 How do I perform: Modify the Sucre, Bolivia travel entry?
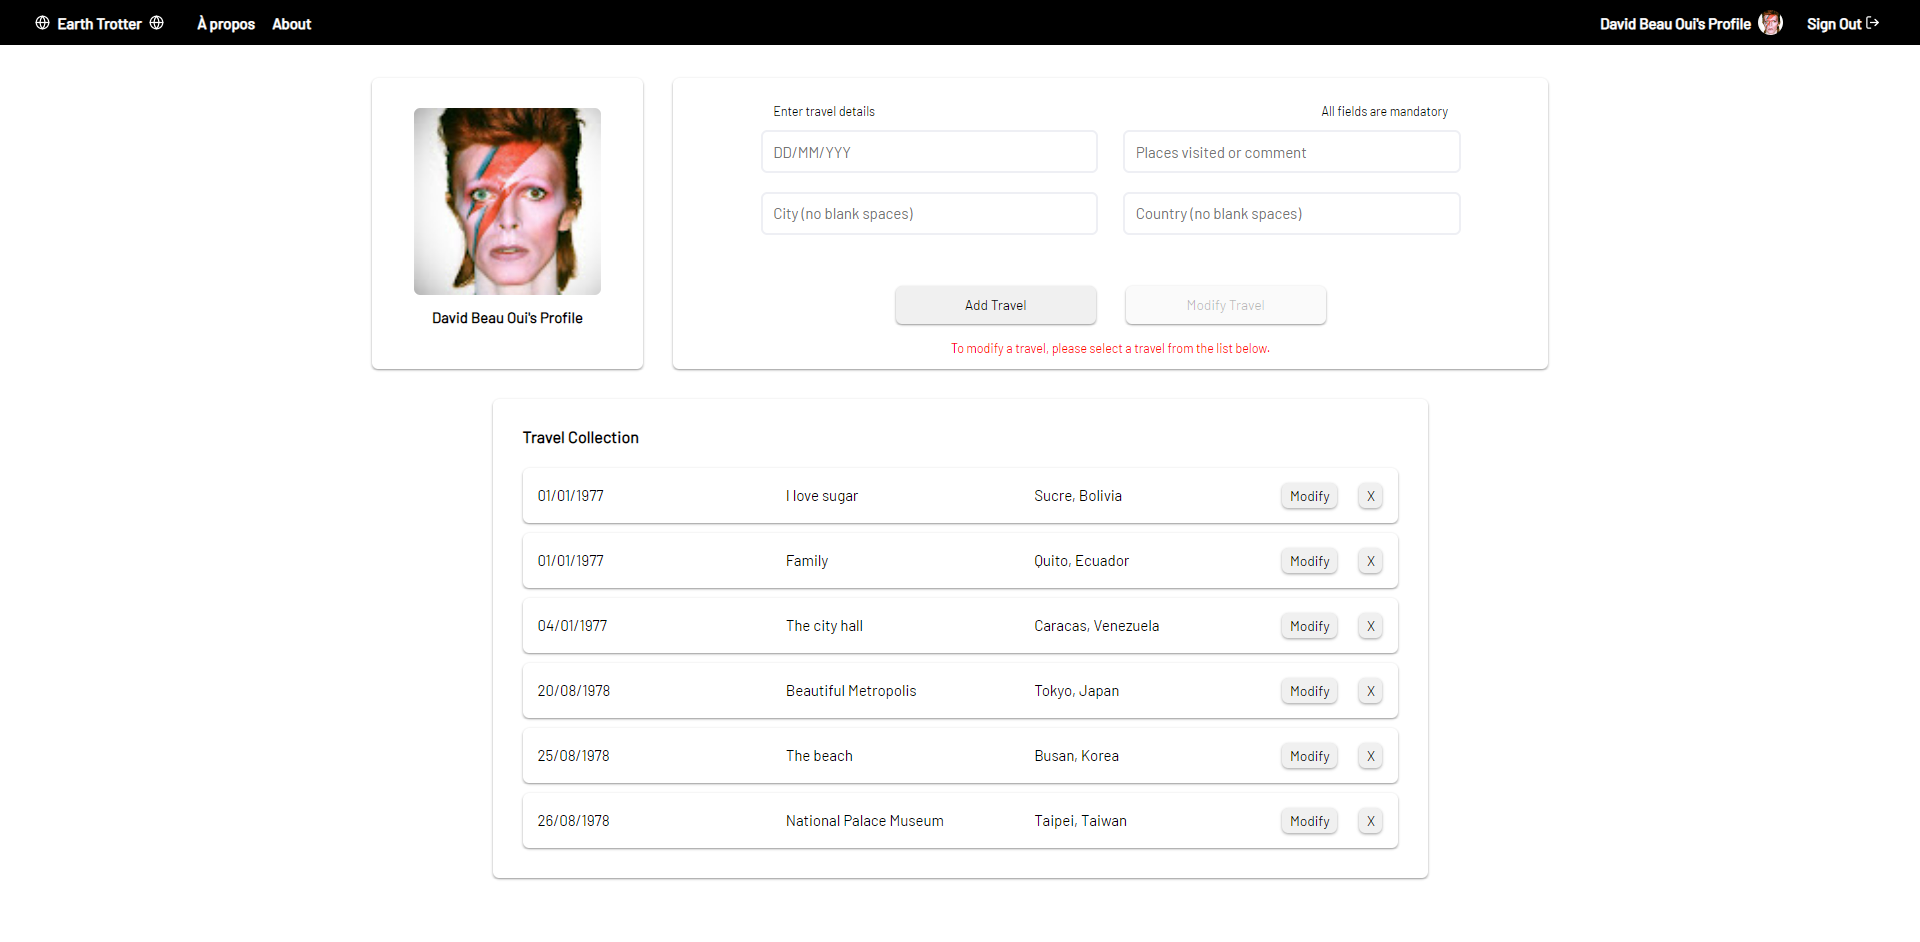click(1308, 495)
